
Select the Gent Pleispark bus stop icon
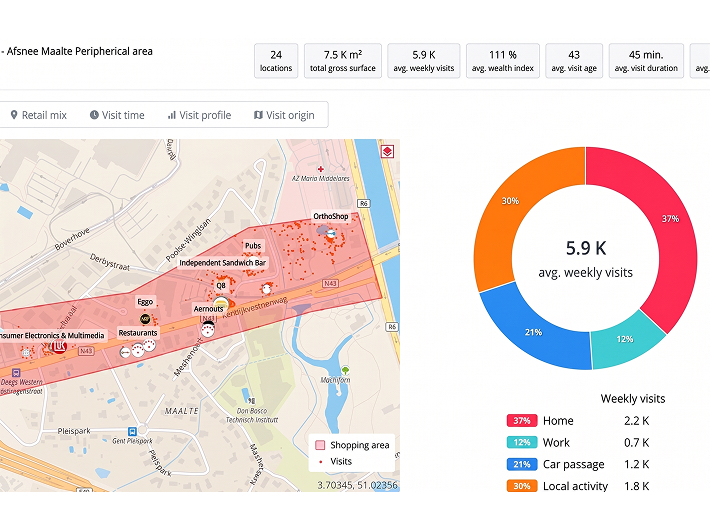tap(132, 431)
